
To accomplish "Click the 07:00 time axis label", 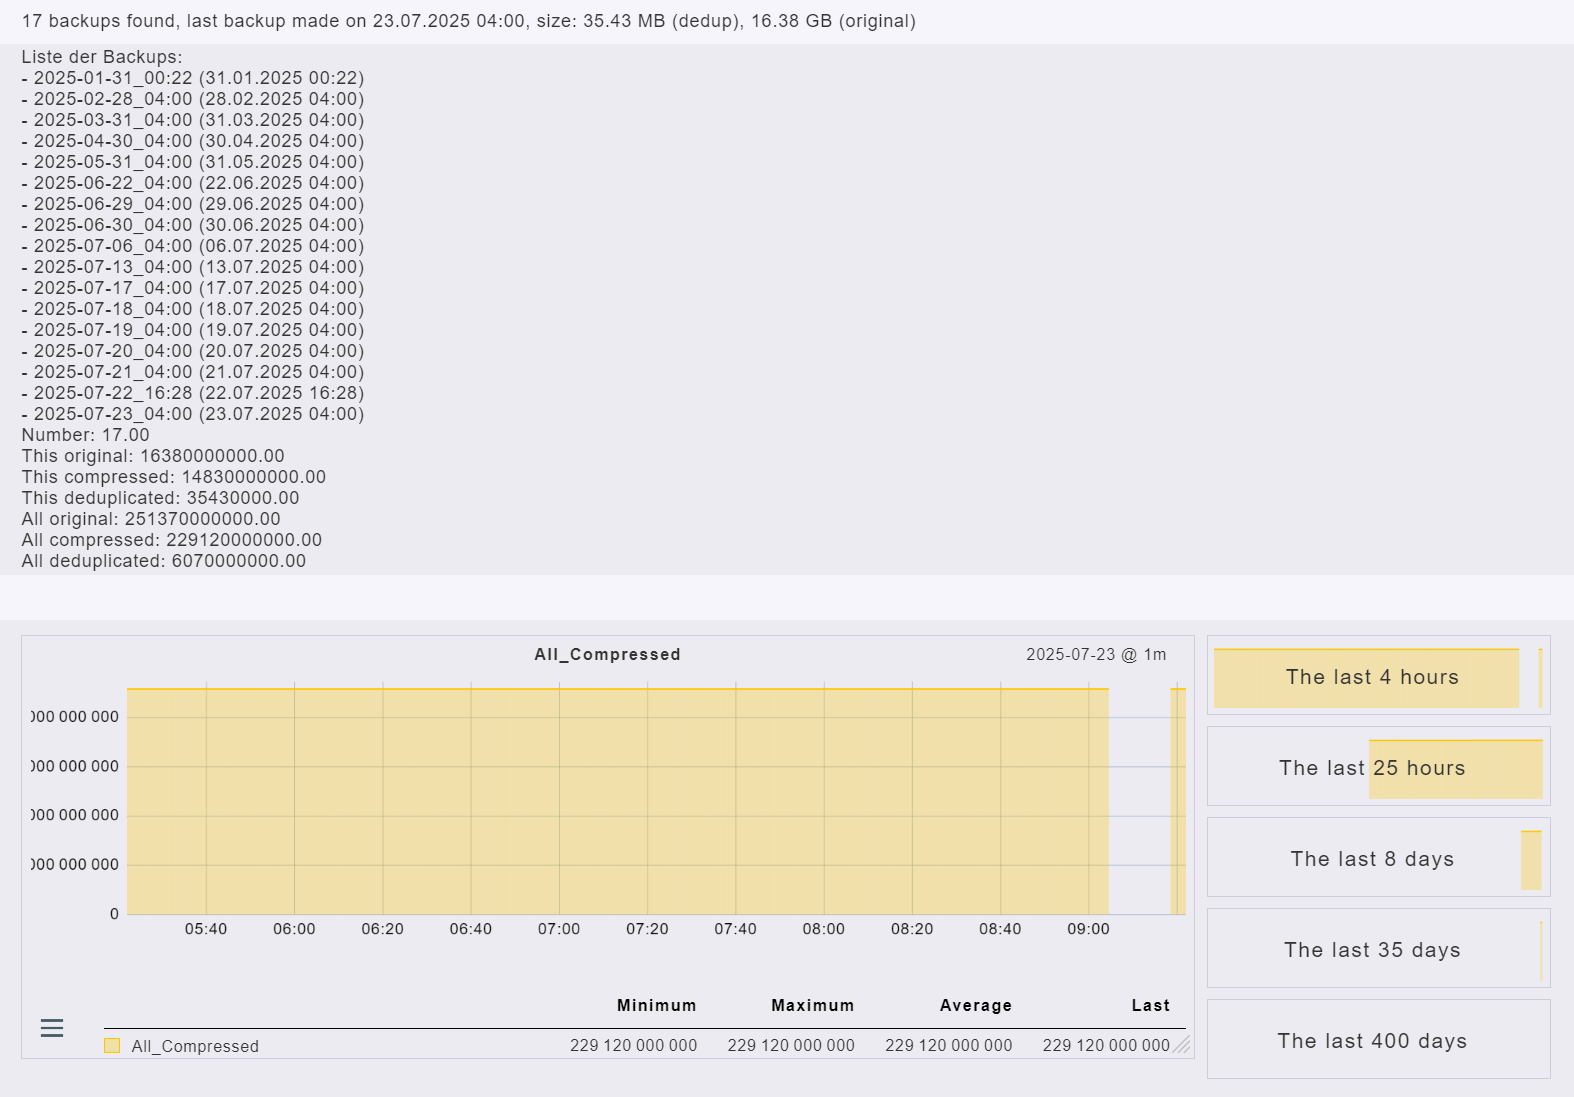I will [558, 929].
